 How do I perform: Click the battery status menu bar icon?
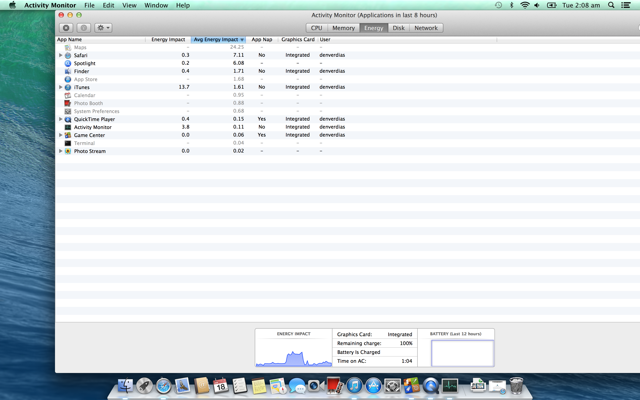(x=551, y=5)
